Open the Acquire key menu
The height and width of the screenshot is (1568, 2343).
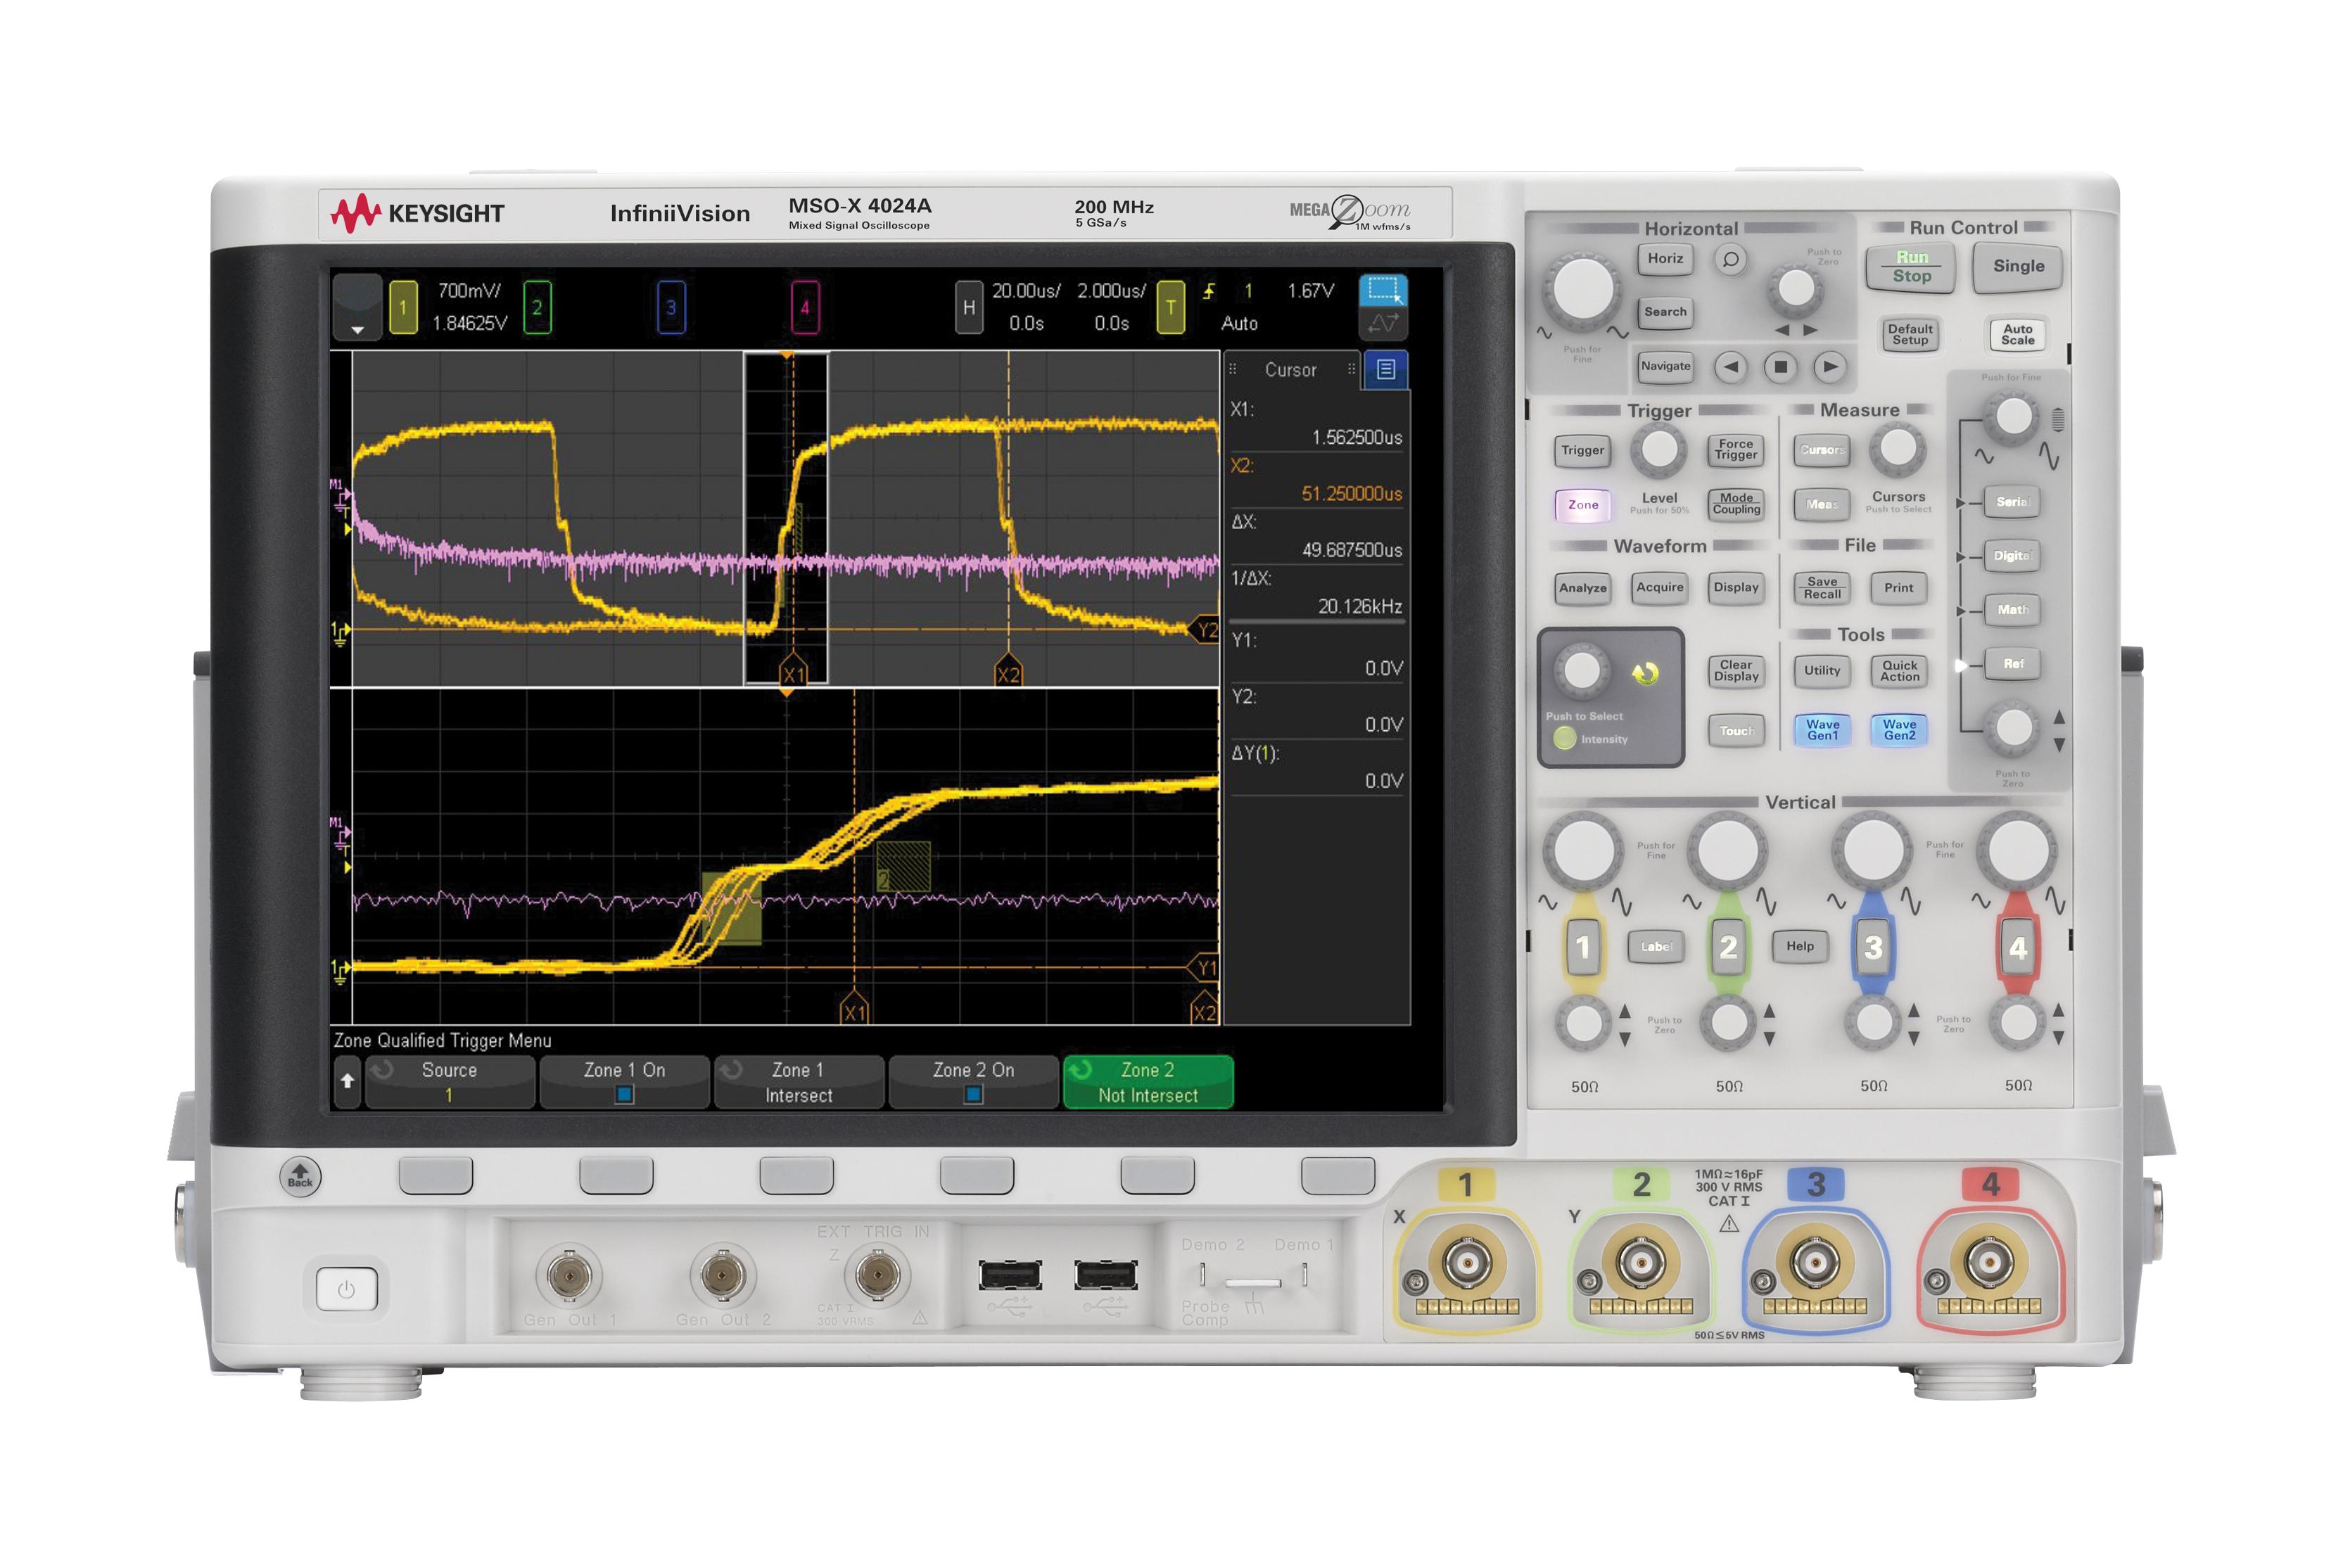click(1659, 588)
